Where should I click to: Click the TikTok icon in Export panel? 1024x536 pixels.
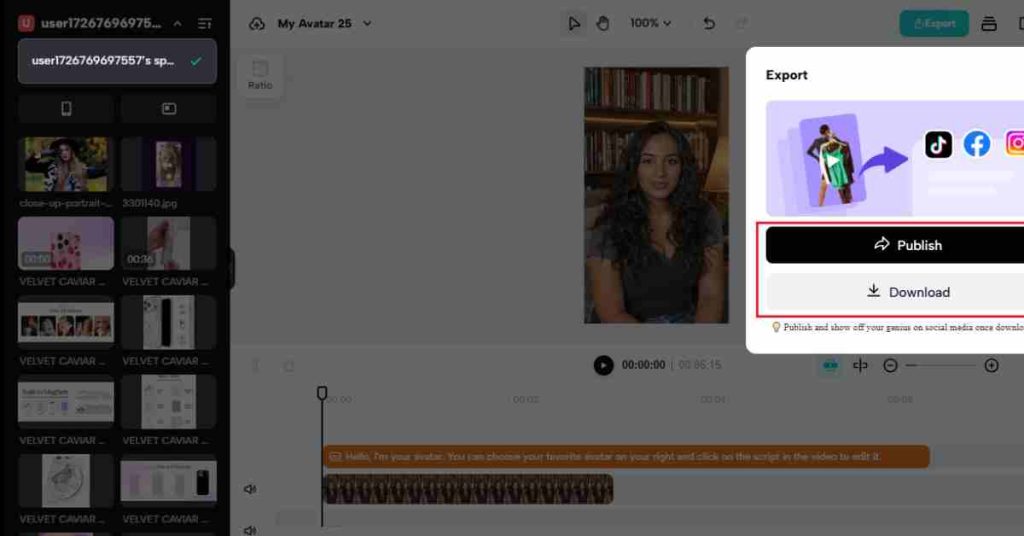(938, 144)
